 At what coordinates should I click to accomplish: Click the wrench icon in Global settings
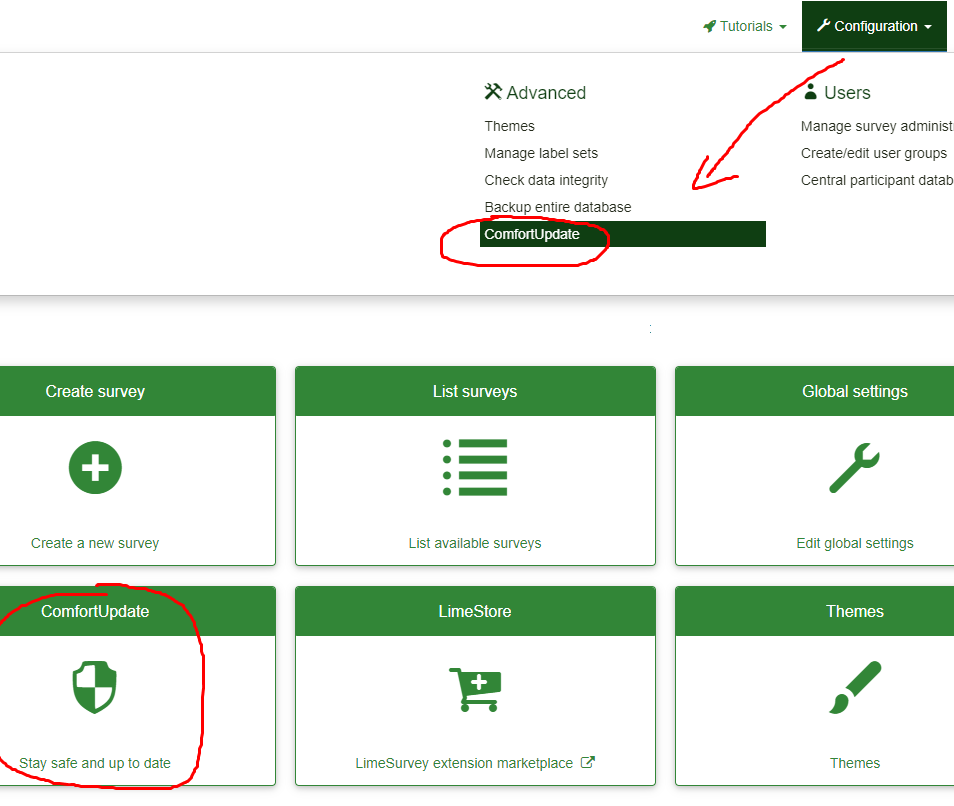coord(854,469)
